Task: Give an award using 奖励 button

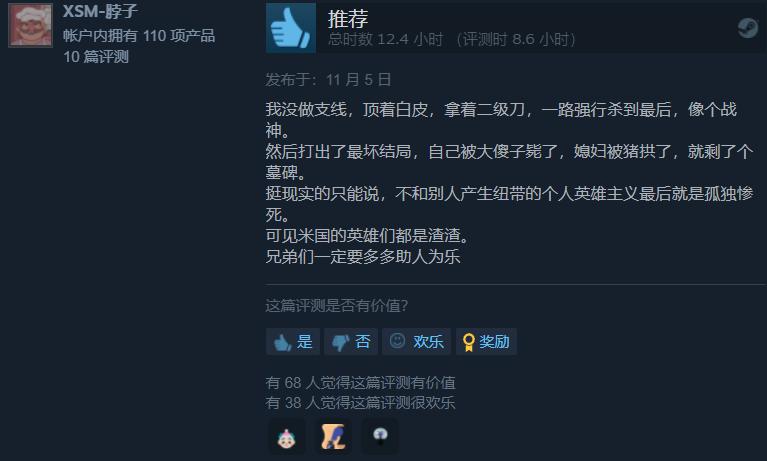Action: [x=486, y=342]
